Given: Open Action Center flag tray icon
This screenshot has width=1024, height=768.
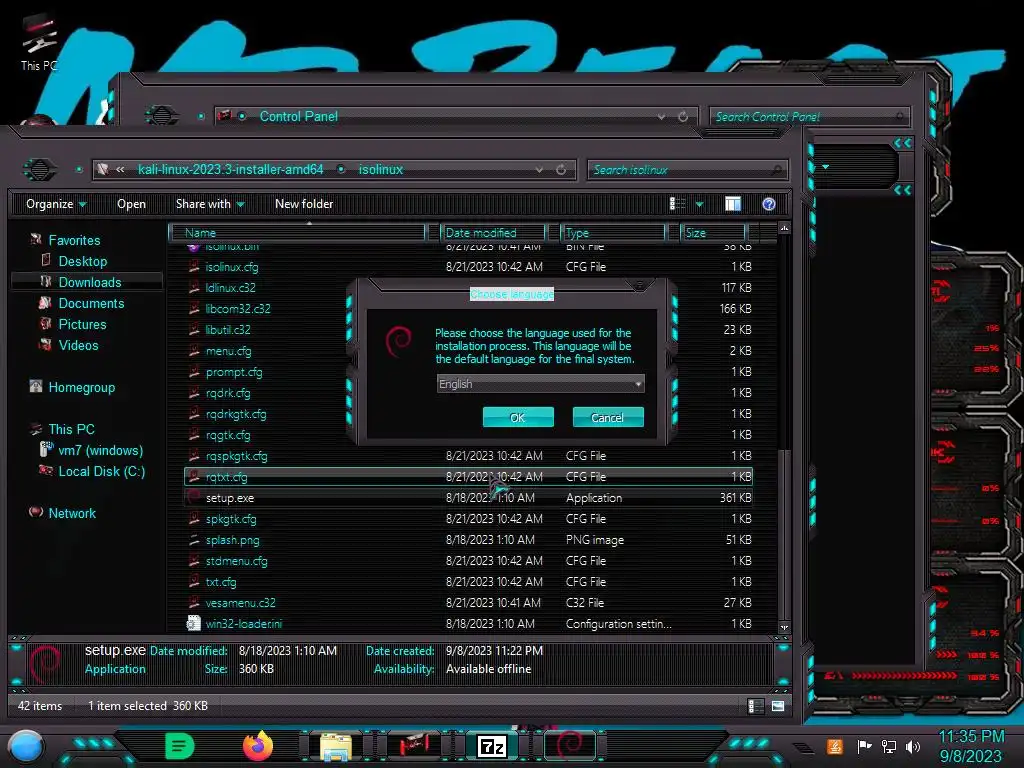Looking at the screenshot, I should [x=864, y=746].
